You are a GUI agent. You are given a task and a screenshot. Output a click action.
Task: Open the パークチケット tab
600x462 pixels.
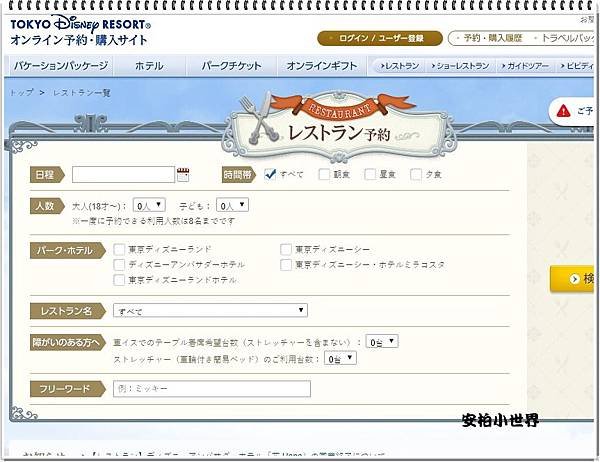[x=232, y=66]
